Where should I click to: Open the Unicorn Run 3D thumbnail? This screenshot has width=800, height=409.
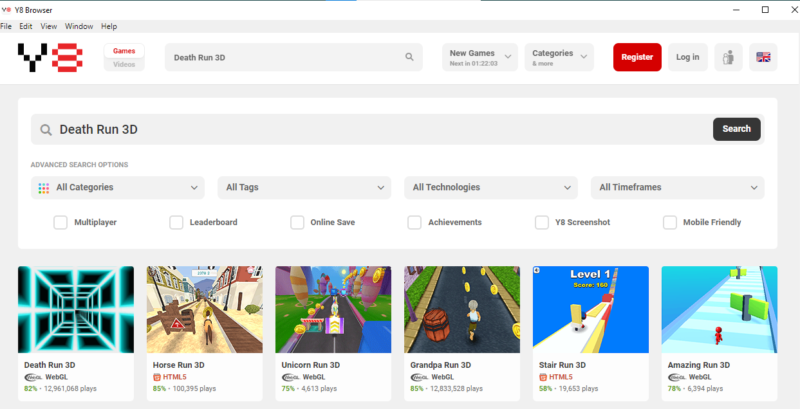[x=333, y=310]
